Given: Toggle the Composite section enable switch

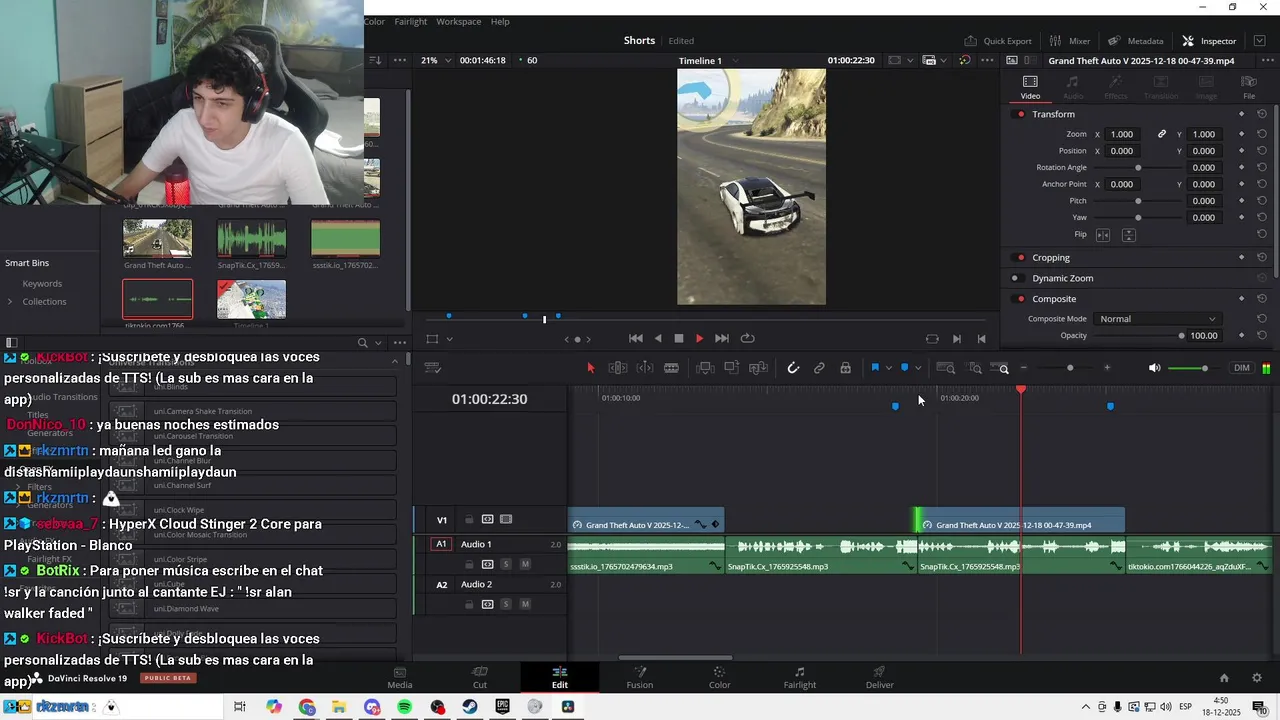Looking at the screenshot, I should pyautogui.click(x=1020, y=299).
